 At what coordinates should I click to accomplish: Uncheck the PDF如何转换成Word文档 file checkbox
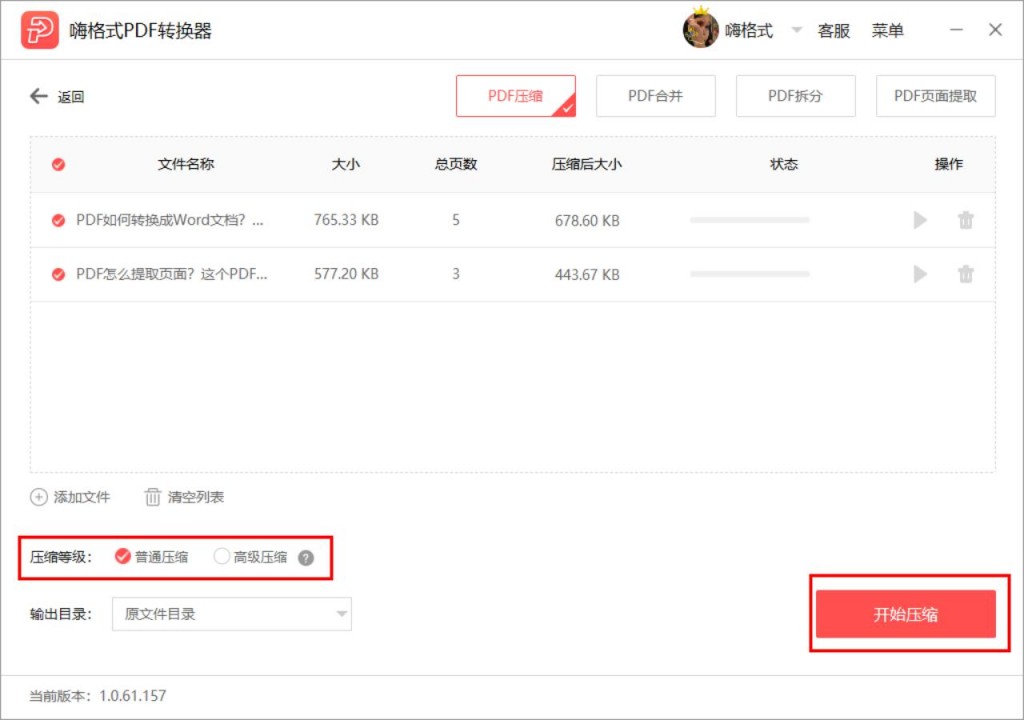(58, 220)
